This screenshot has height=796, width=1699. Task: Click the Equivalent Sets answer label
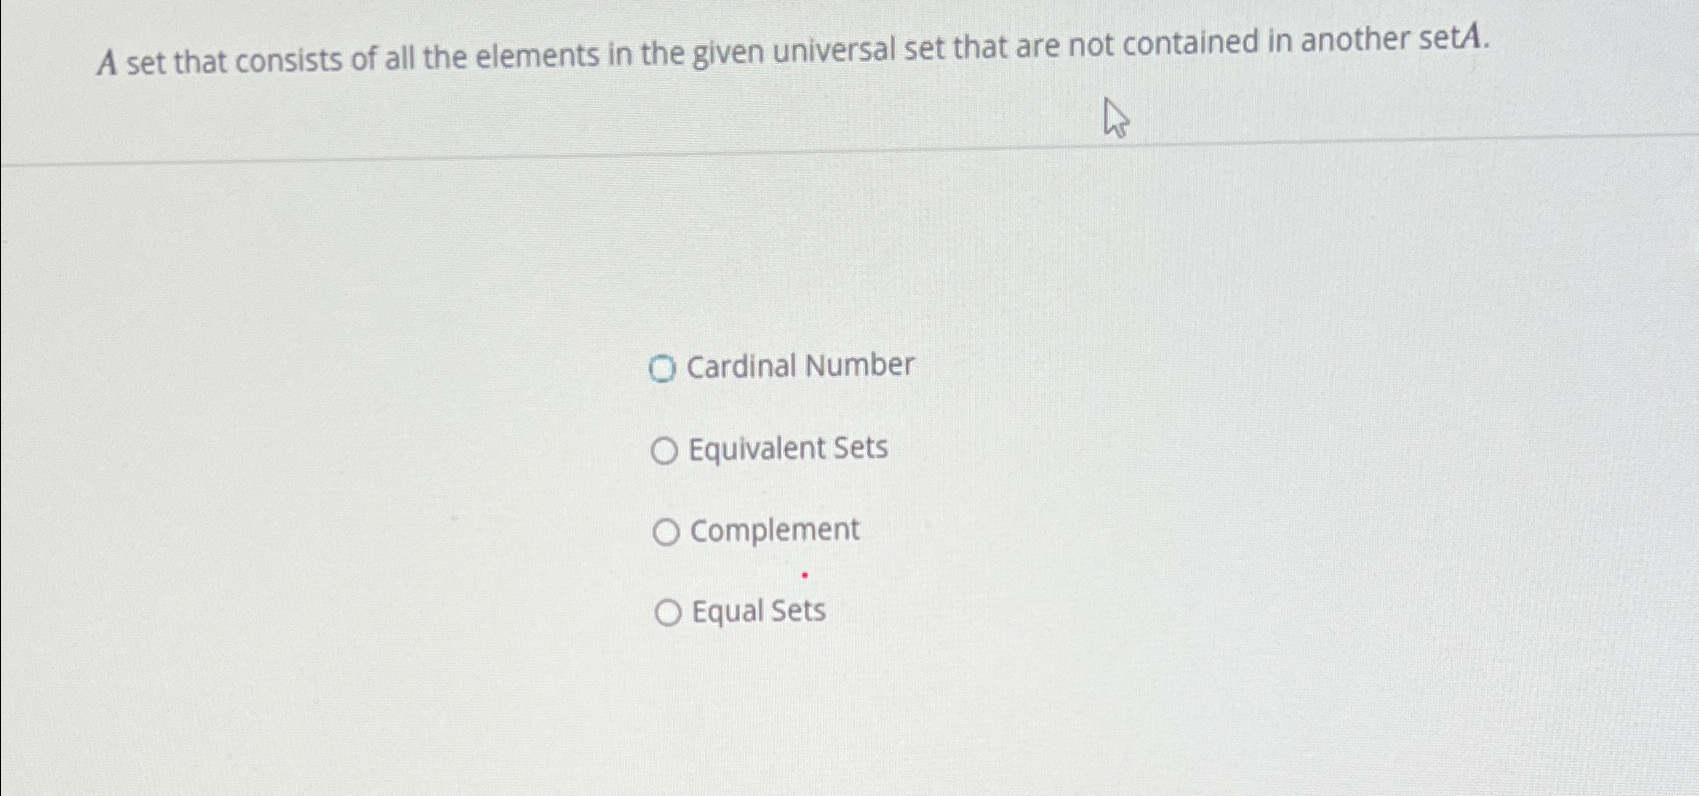(786, 449)
